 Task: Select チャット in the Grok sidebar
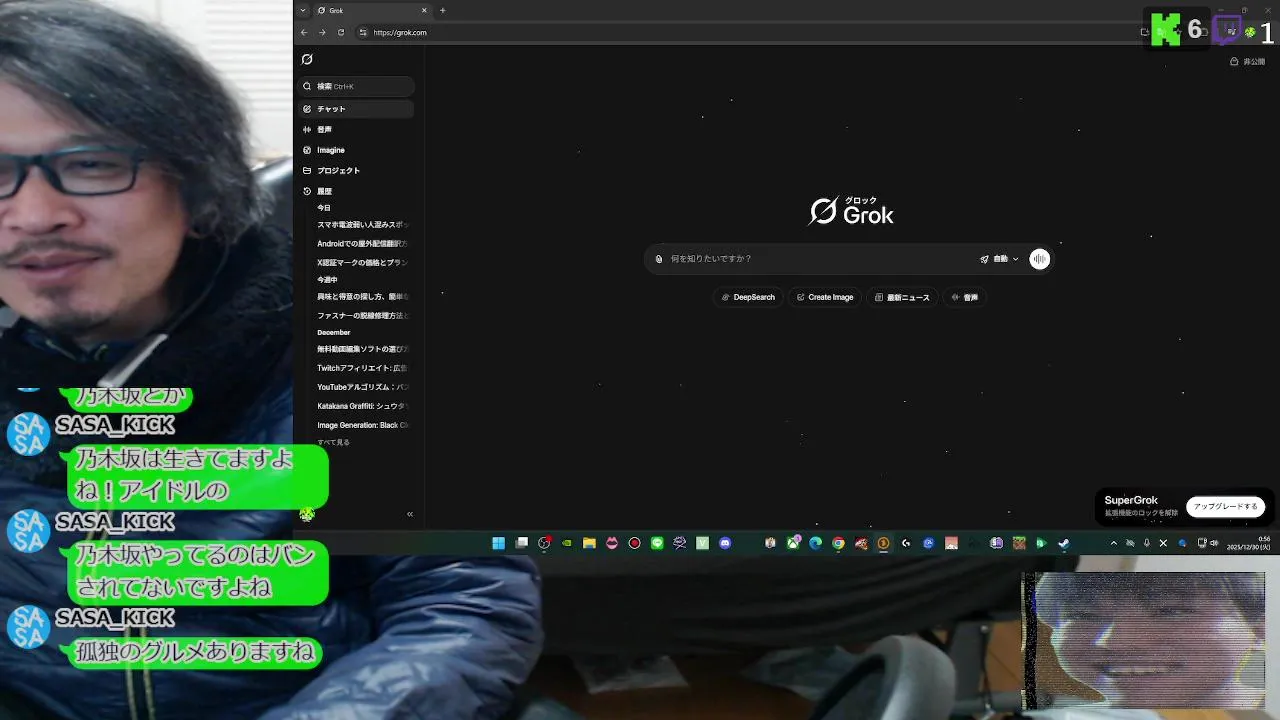[x=357, y=108]
